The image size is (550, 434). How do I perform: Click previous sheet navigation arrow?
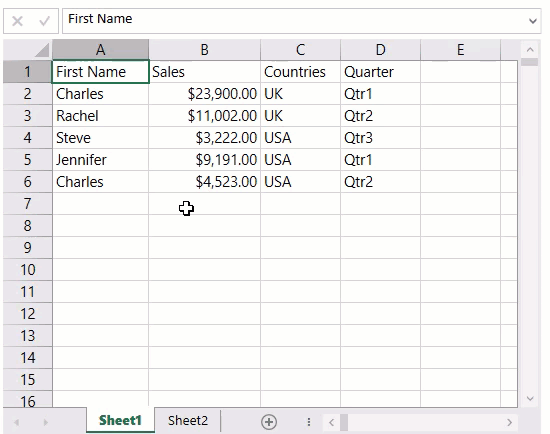point(16,422)
